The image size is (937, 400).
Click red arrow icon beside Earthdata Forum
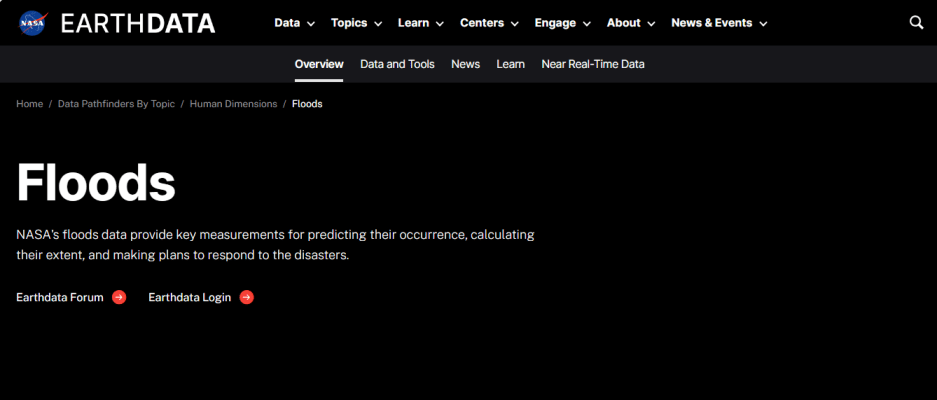(x=119, y=297)
